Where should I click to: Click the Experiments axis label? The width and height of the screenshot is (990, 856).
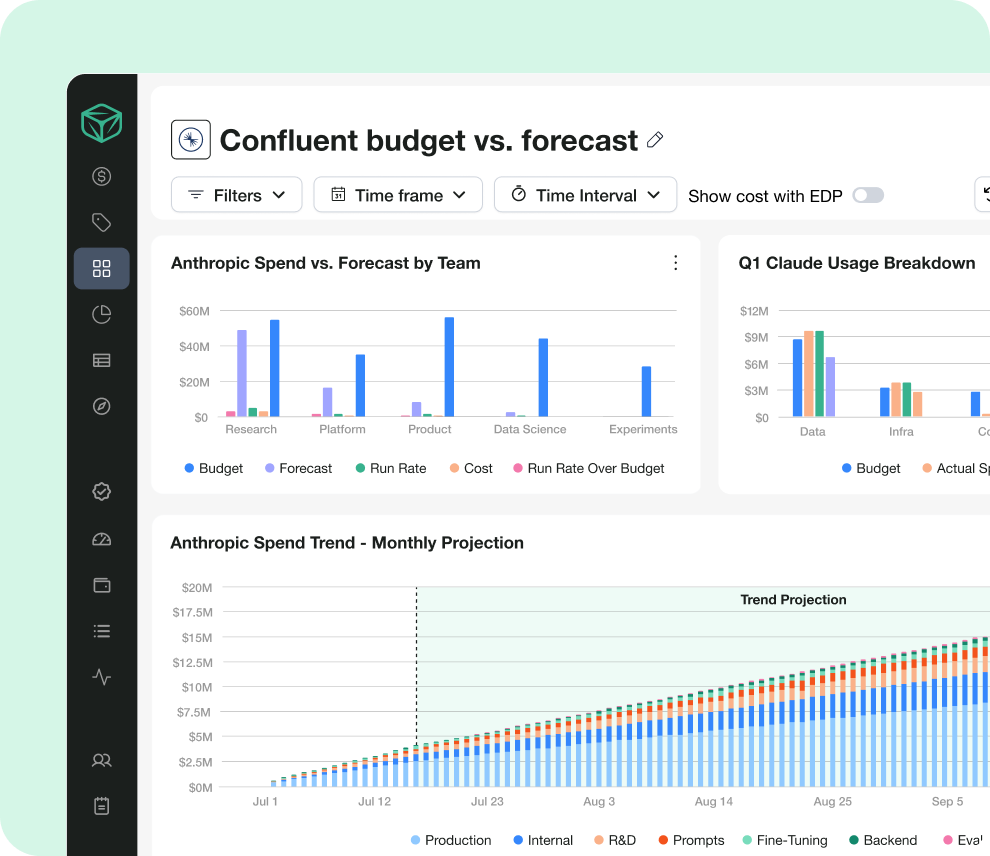(x=643, y=429)
